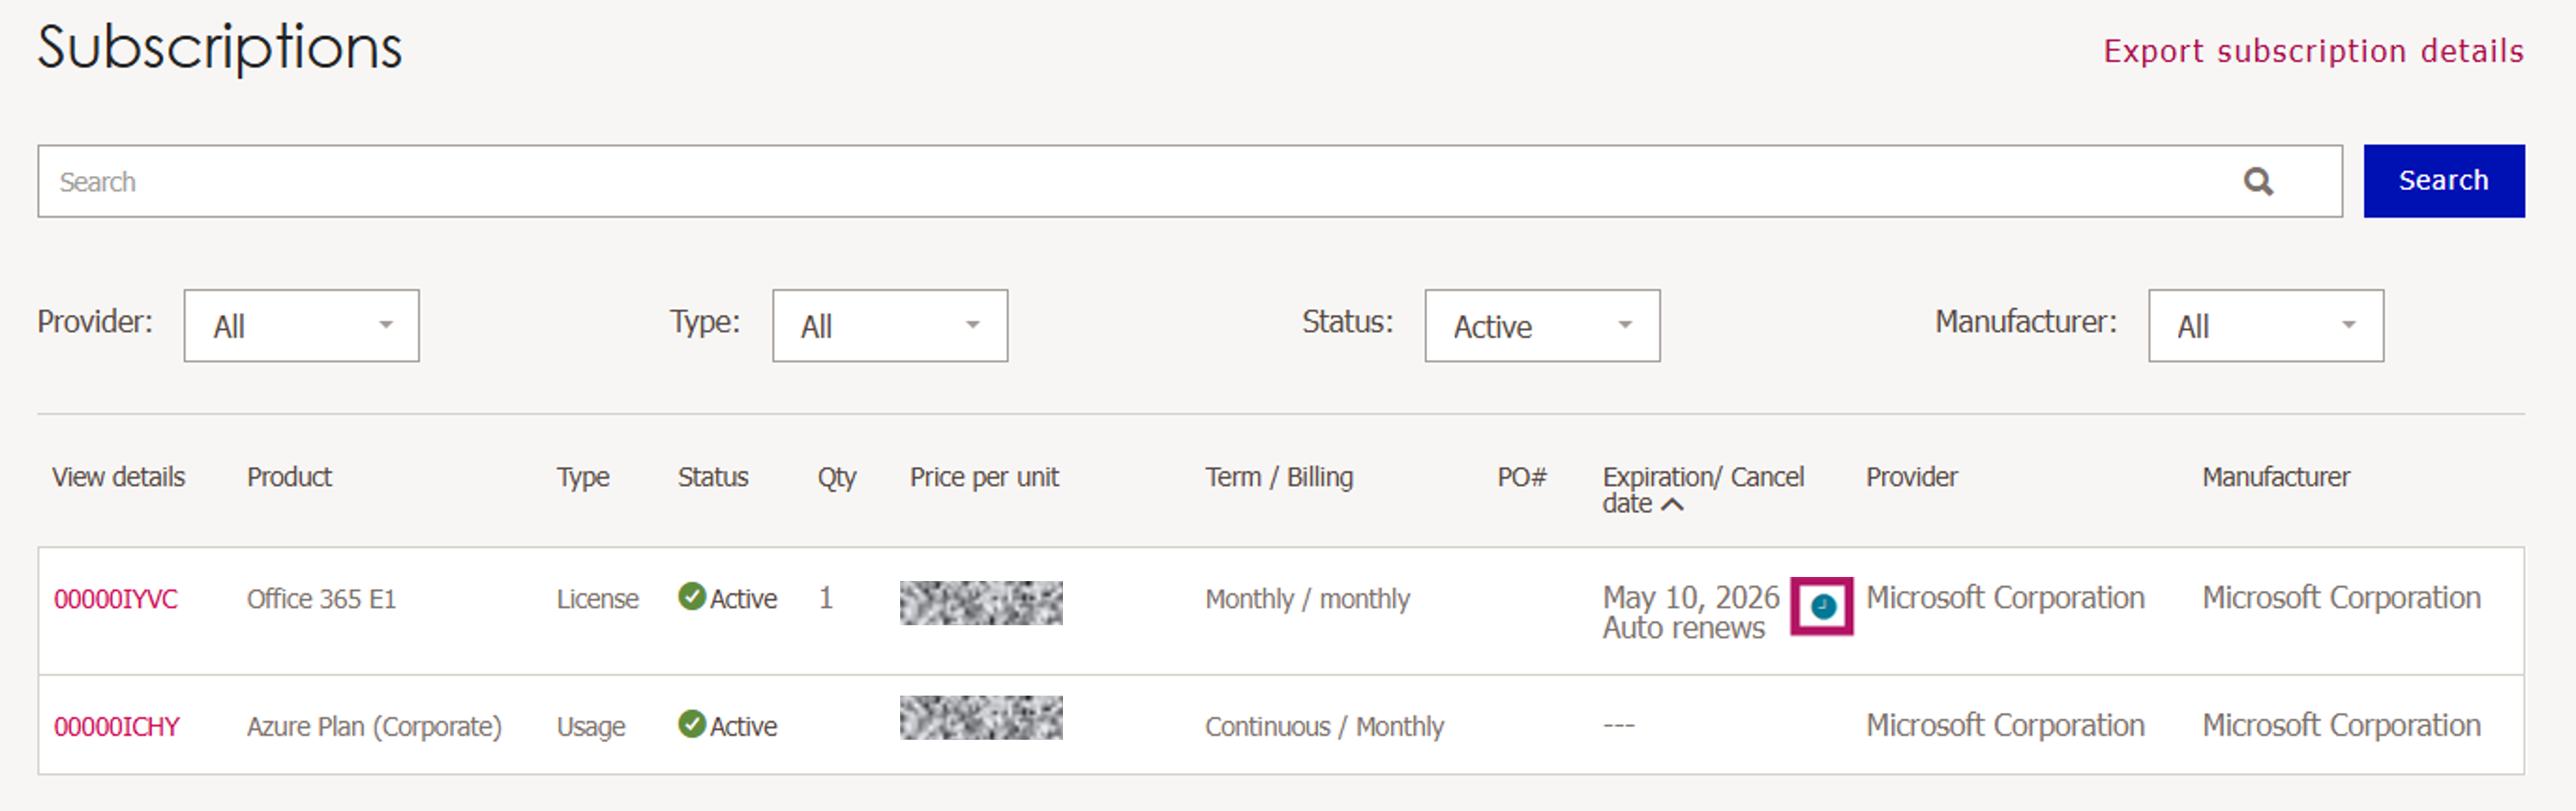
Task: Click the Product column header
Action: pyautogui.click(x=289, y=477)
